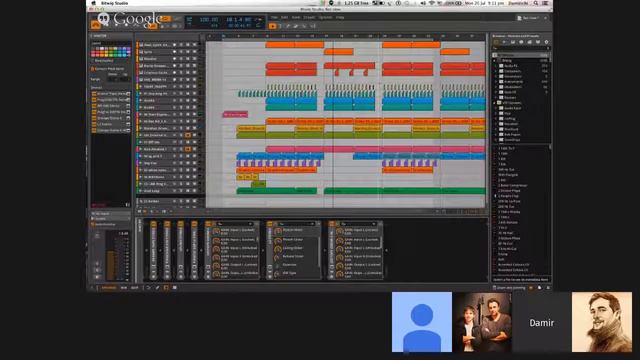The image size is (640, 360).
Task: Pick the top-left color swatch in inspector
Action: tap(93, 49)
